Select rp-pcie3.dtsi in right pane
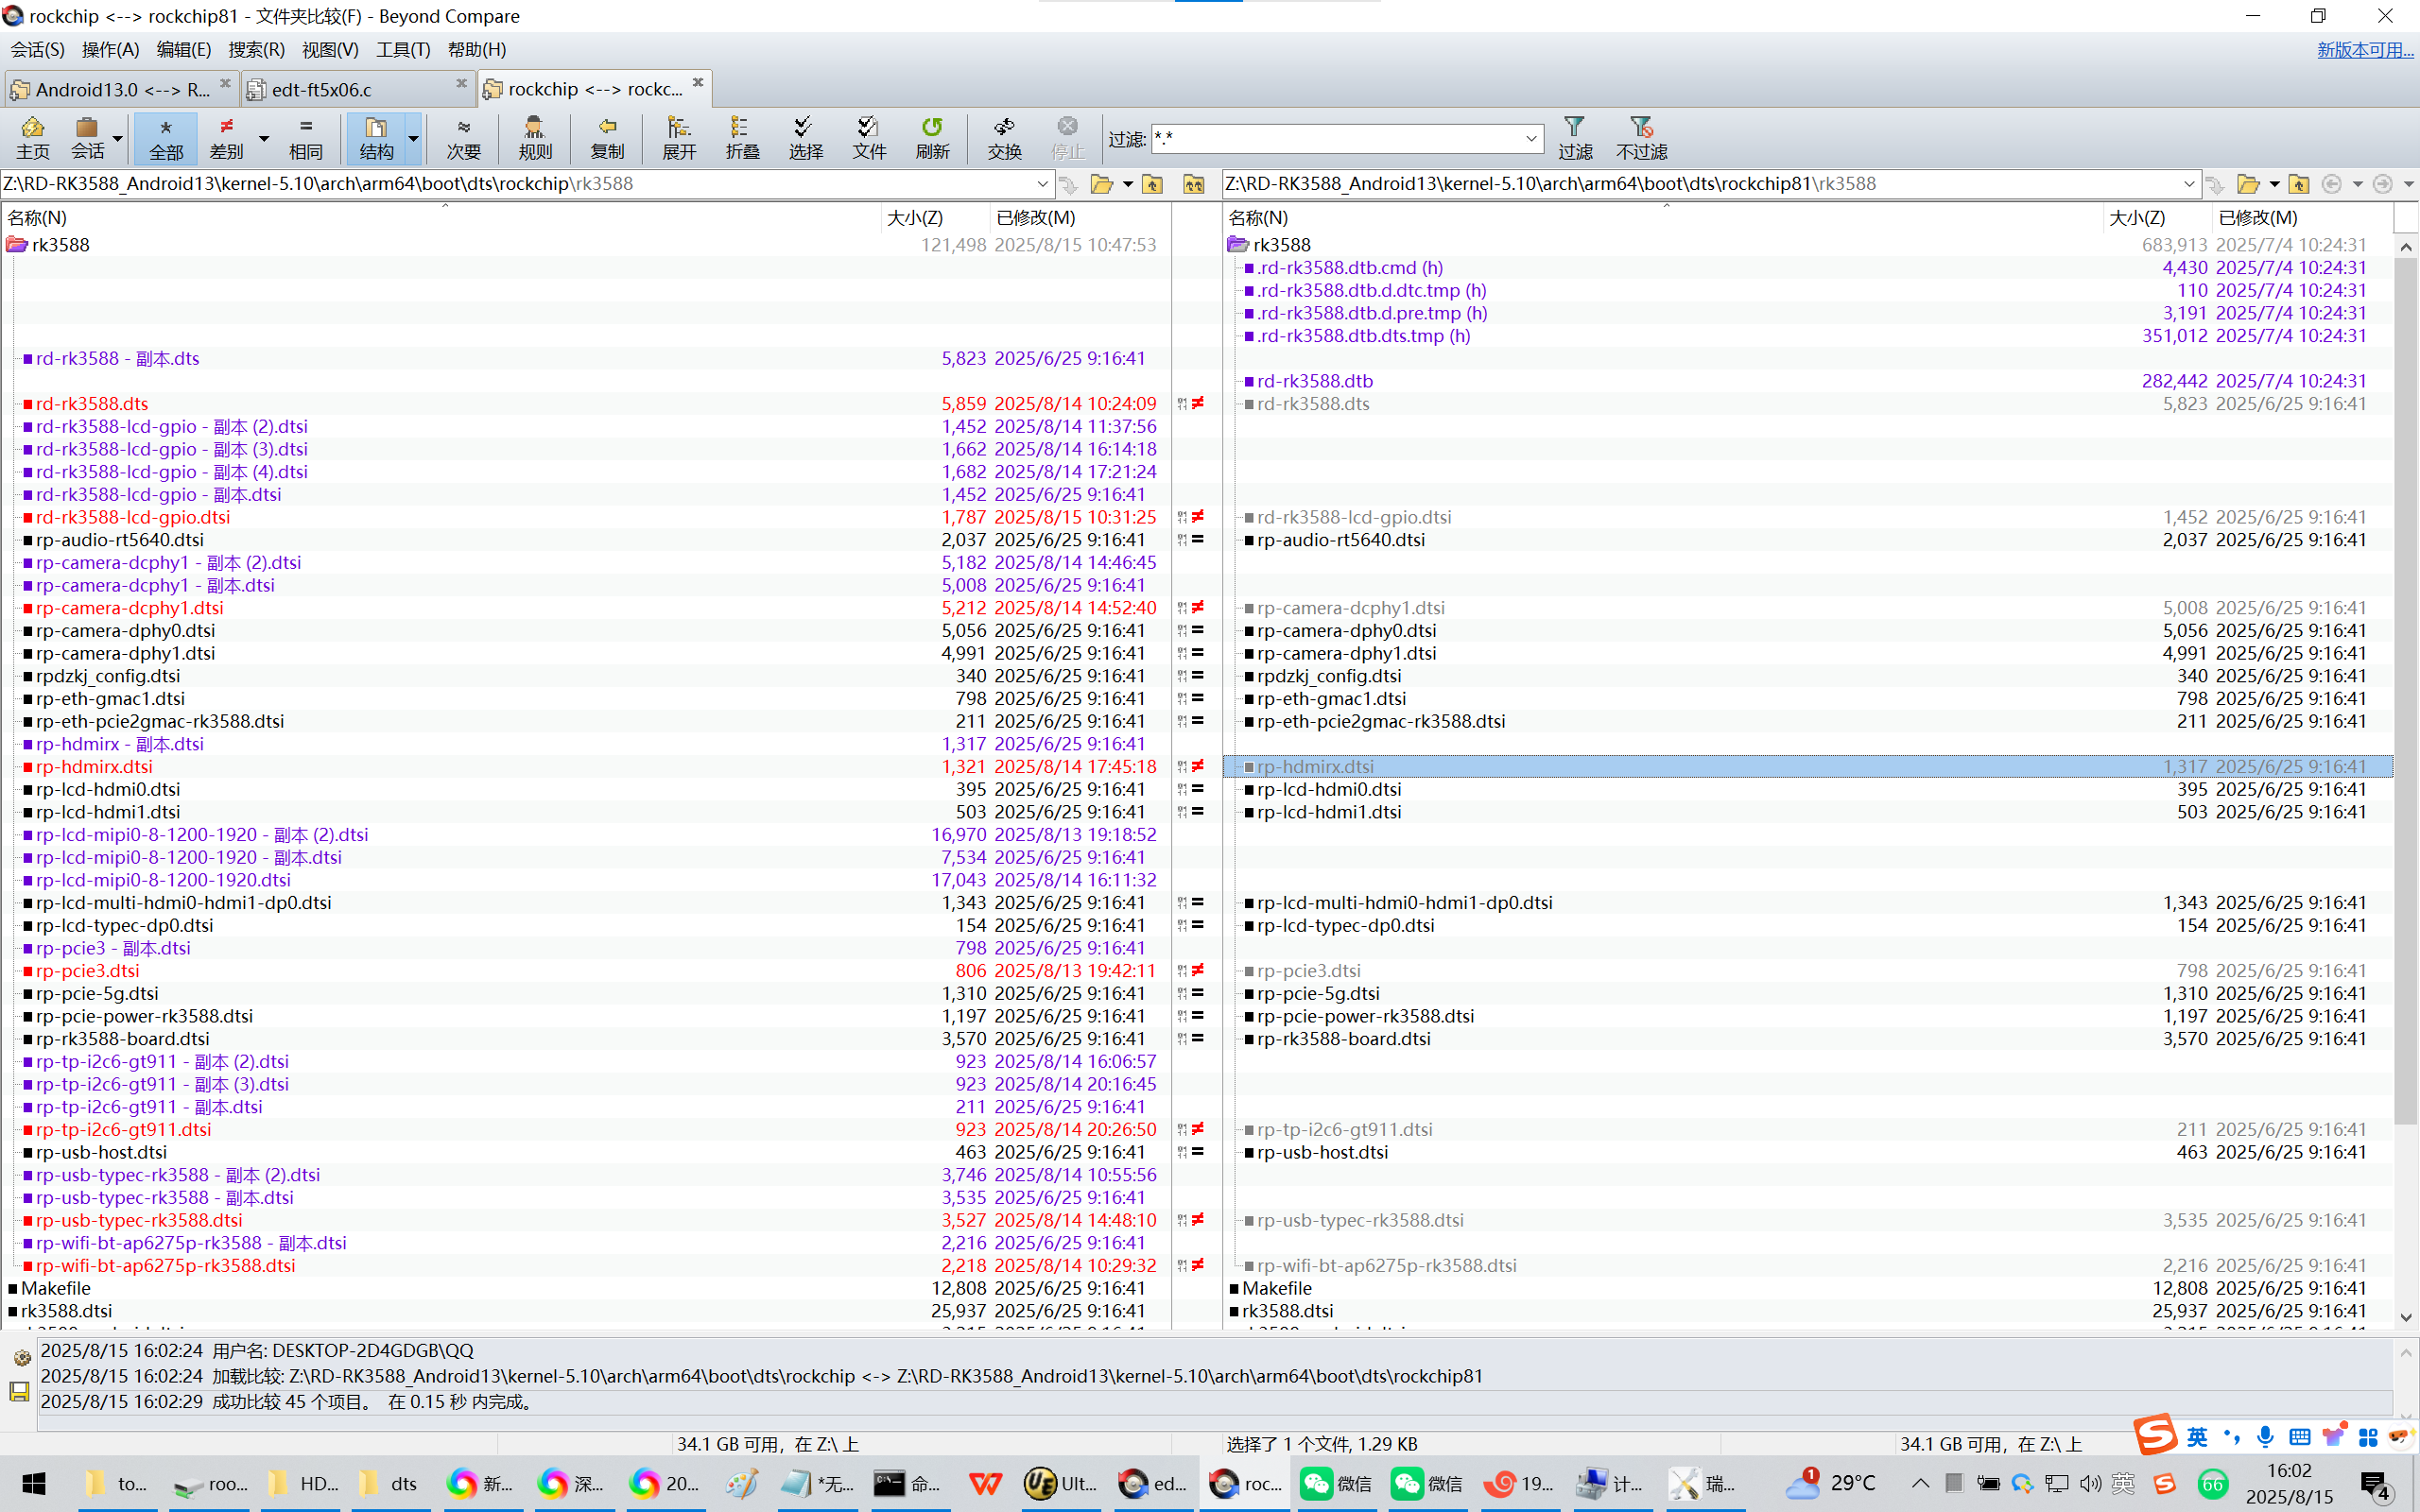Viewport: 2420px width, 1512px height. click(1308, 971)
